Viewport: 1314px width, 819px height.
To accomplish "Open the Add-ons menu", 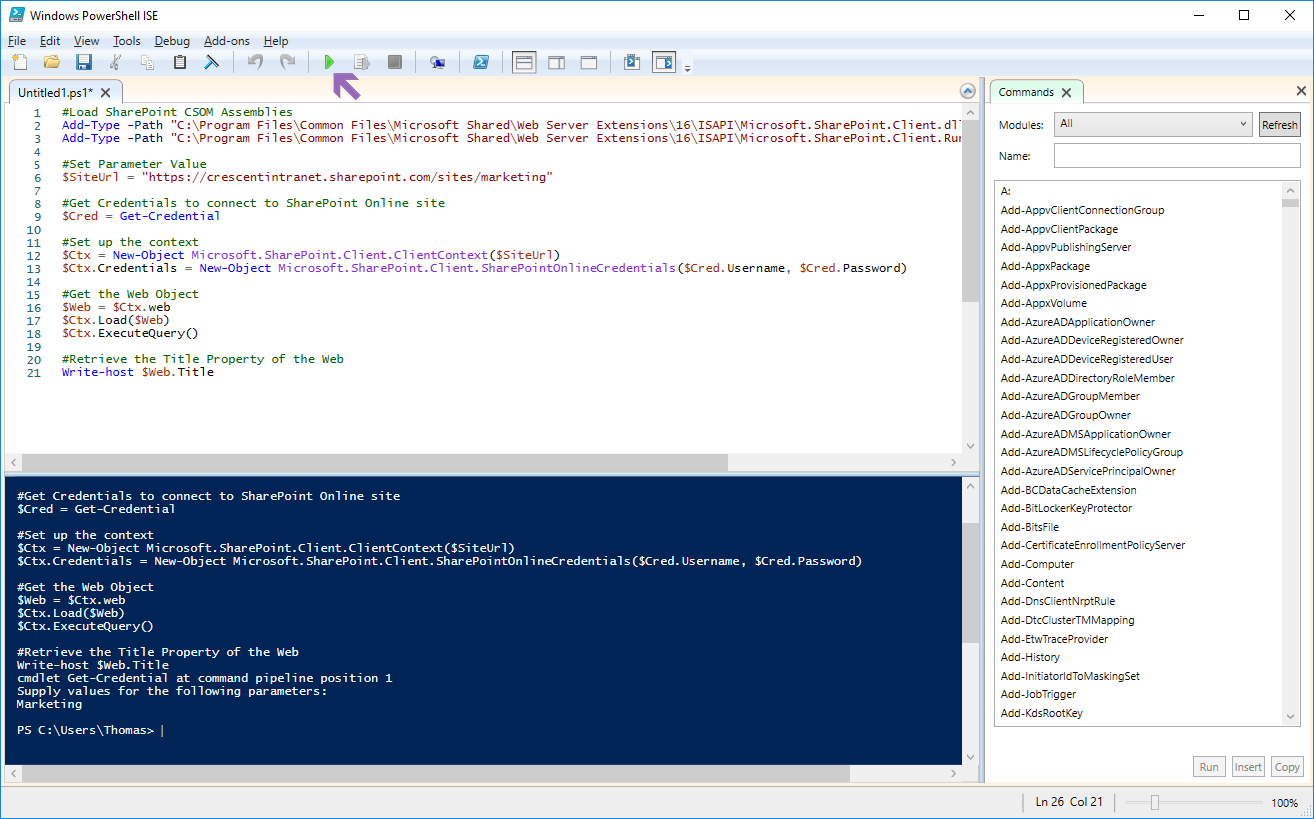I will pos(226,41).
